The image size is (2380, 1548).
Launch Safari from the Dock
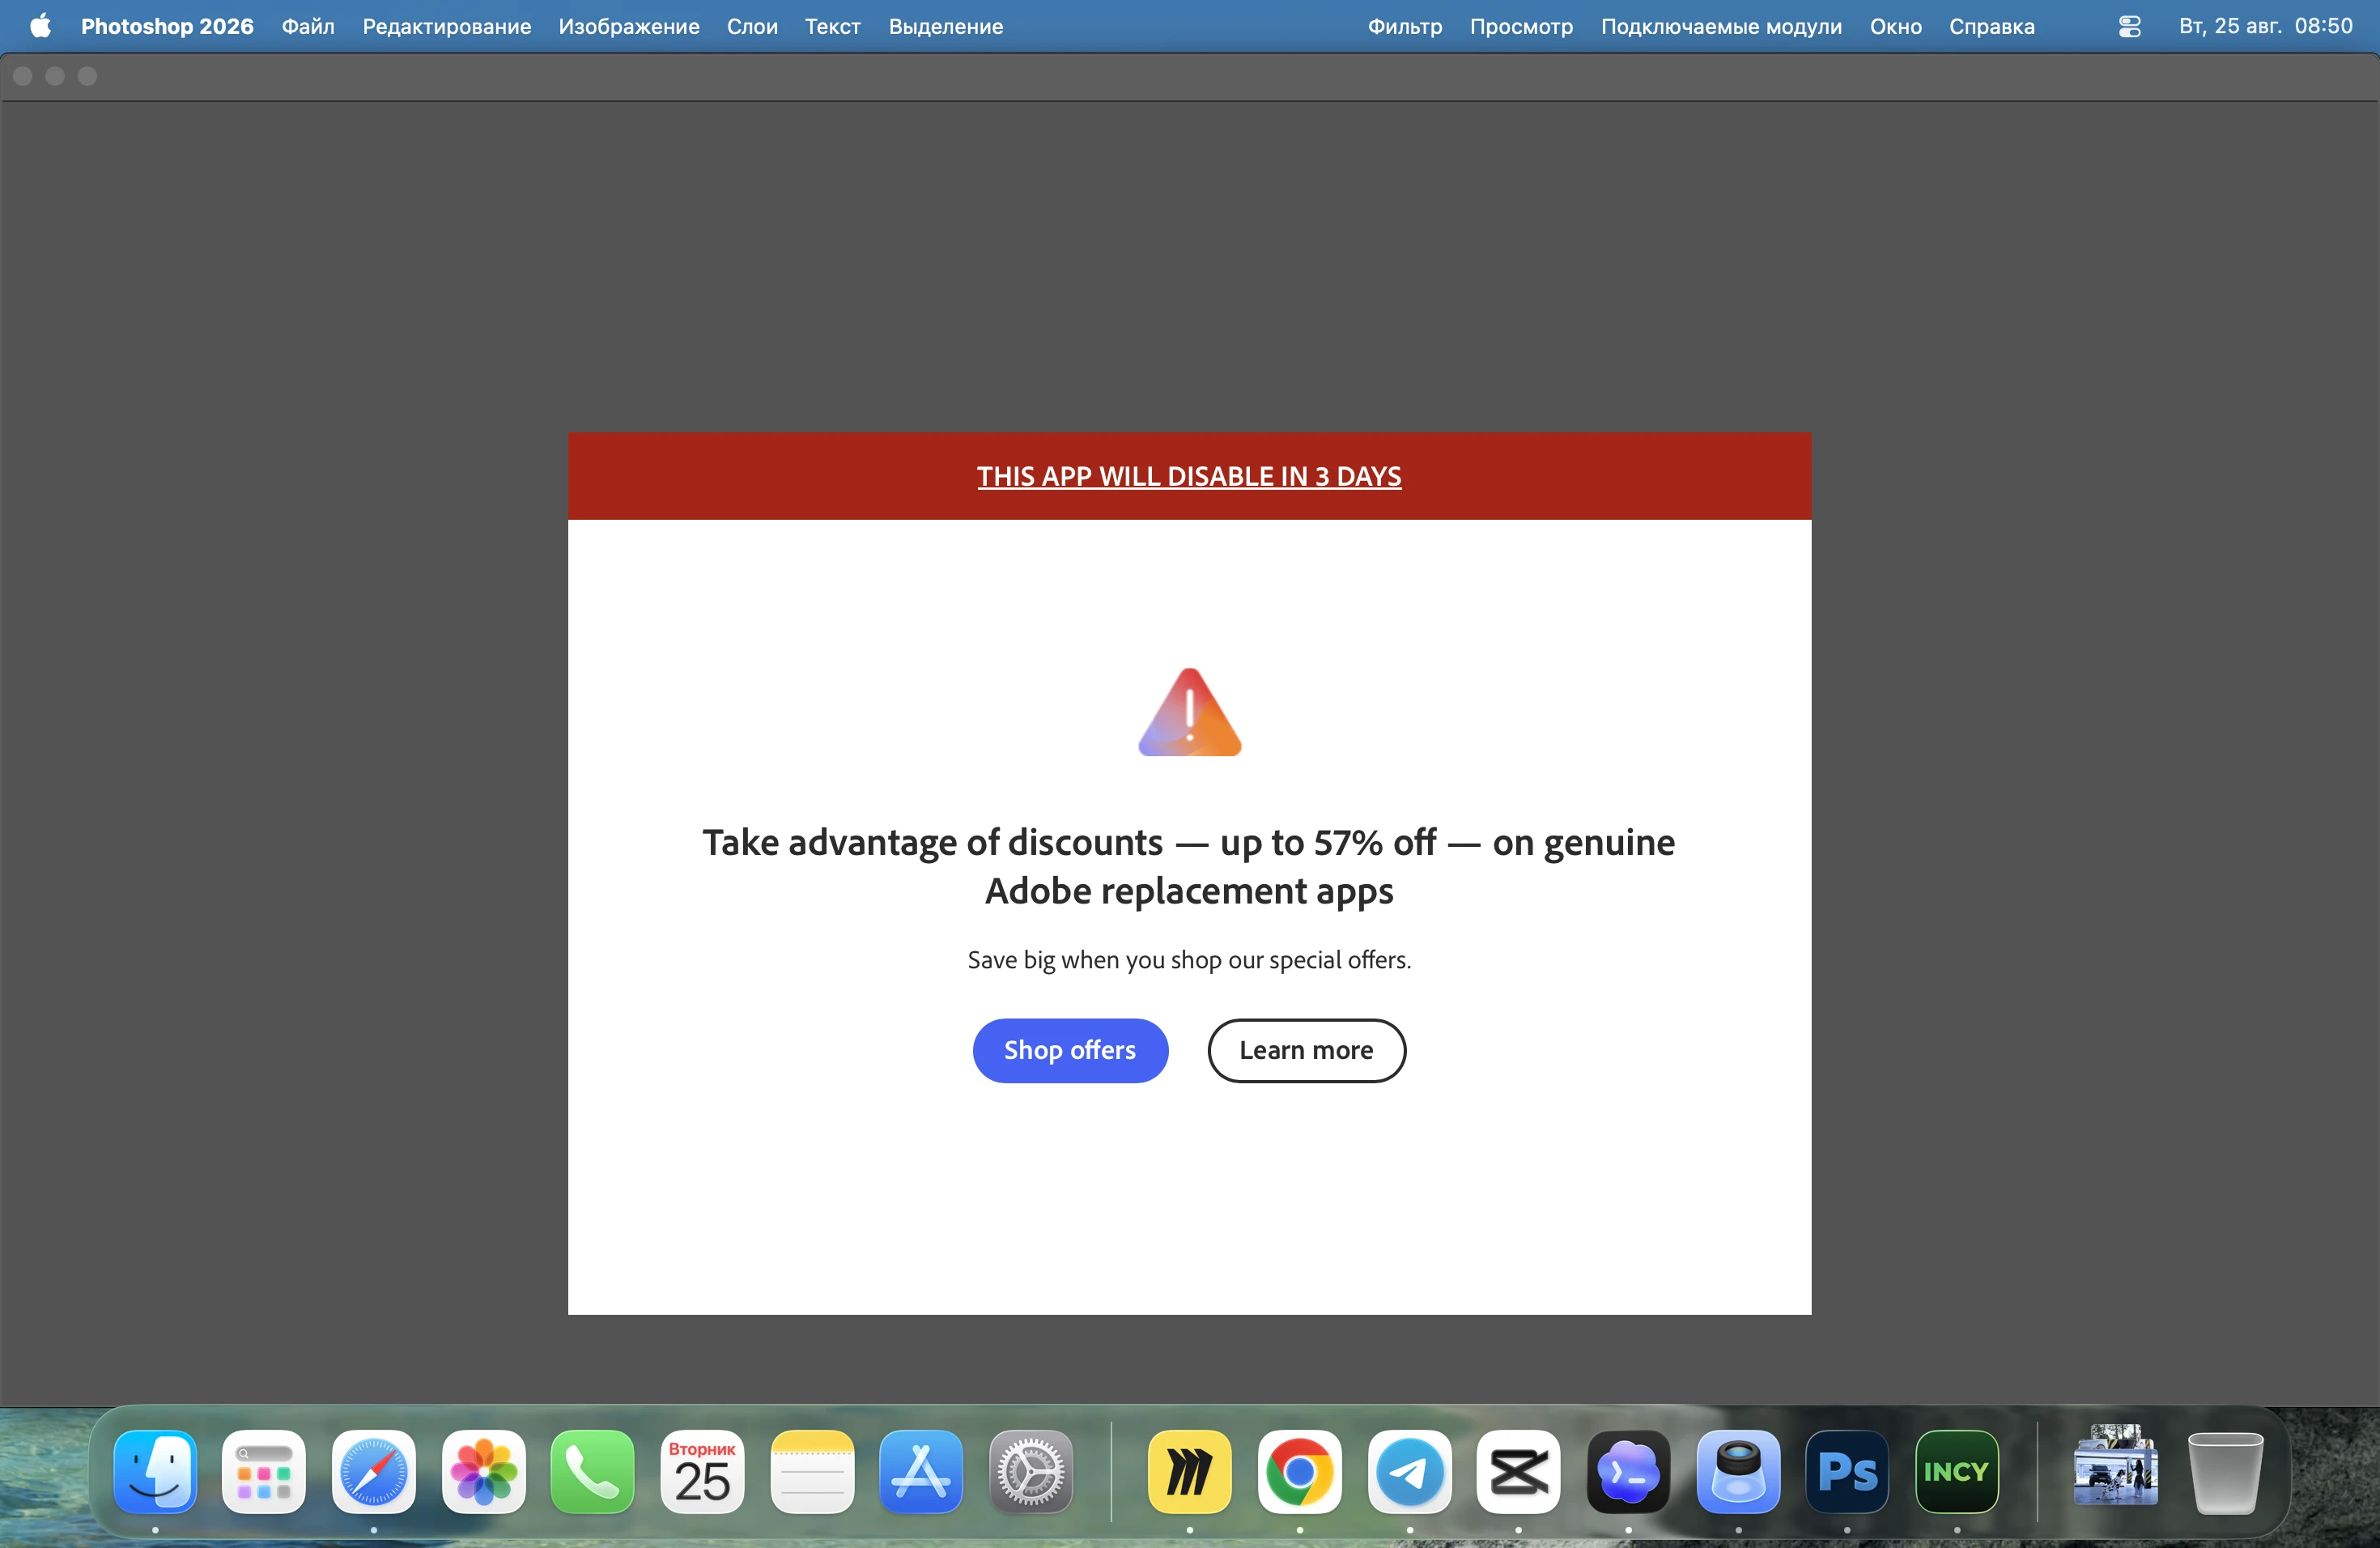tap(374, 1471)
